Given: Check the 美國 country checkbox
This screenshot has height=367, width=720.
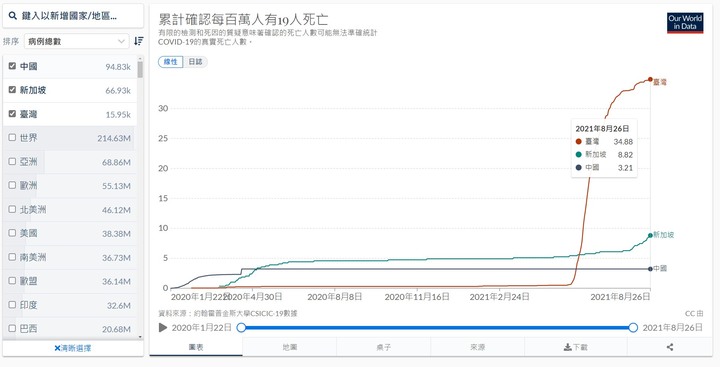Looking at the screenshot, I should [12, 233].
